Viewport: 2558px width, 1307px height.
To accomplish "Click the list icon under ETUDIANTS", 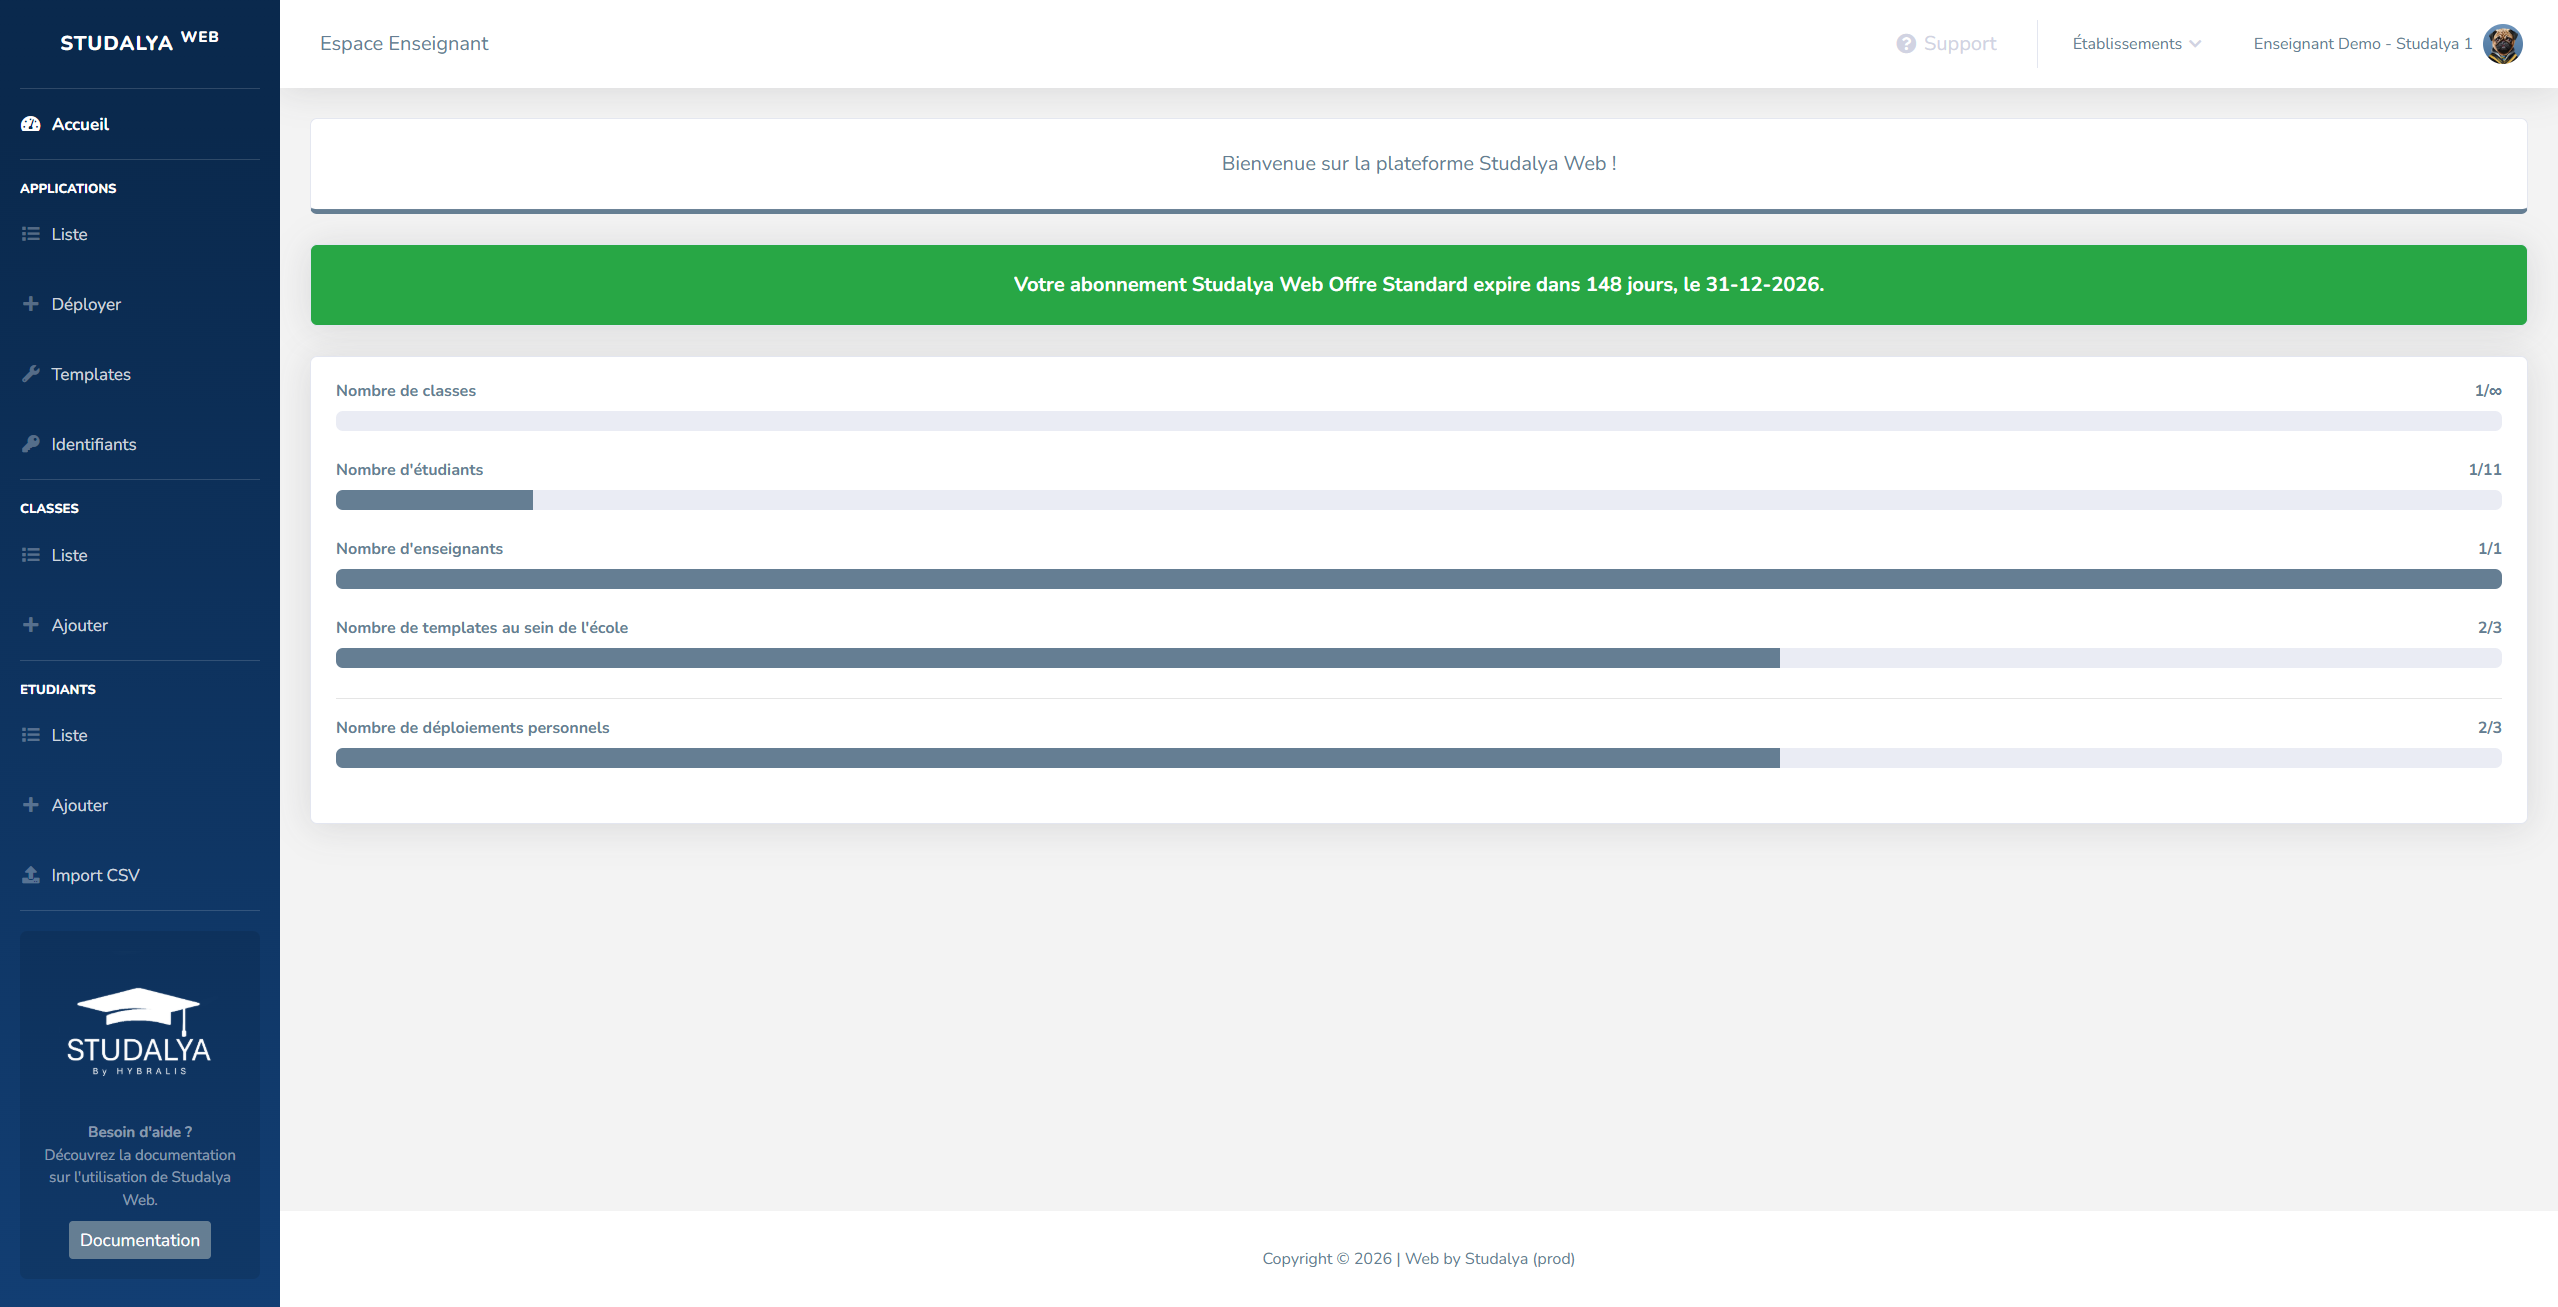I will tap(31, 735).
